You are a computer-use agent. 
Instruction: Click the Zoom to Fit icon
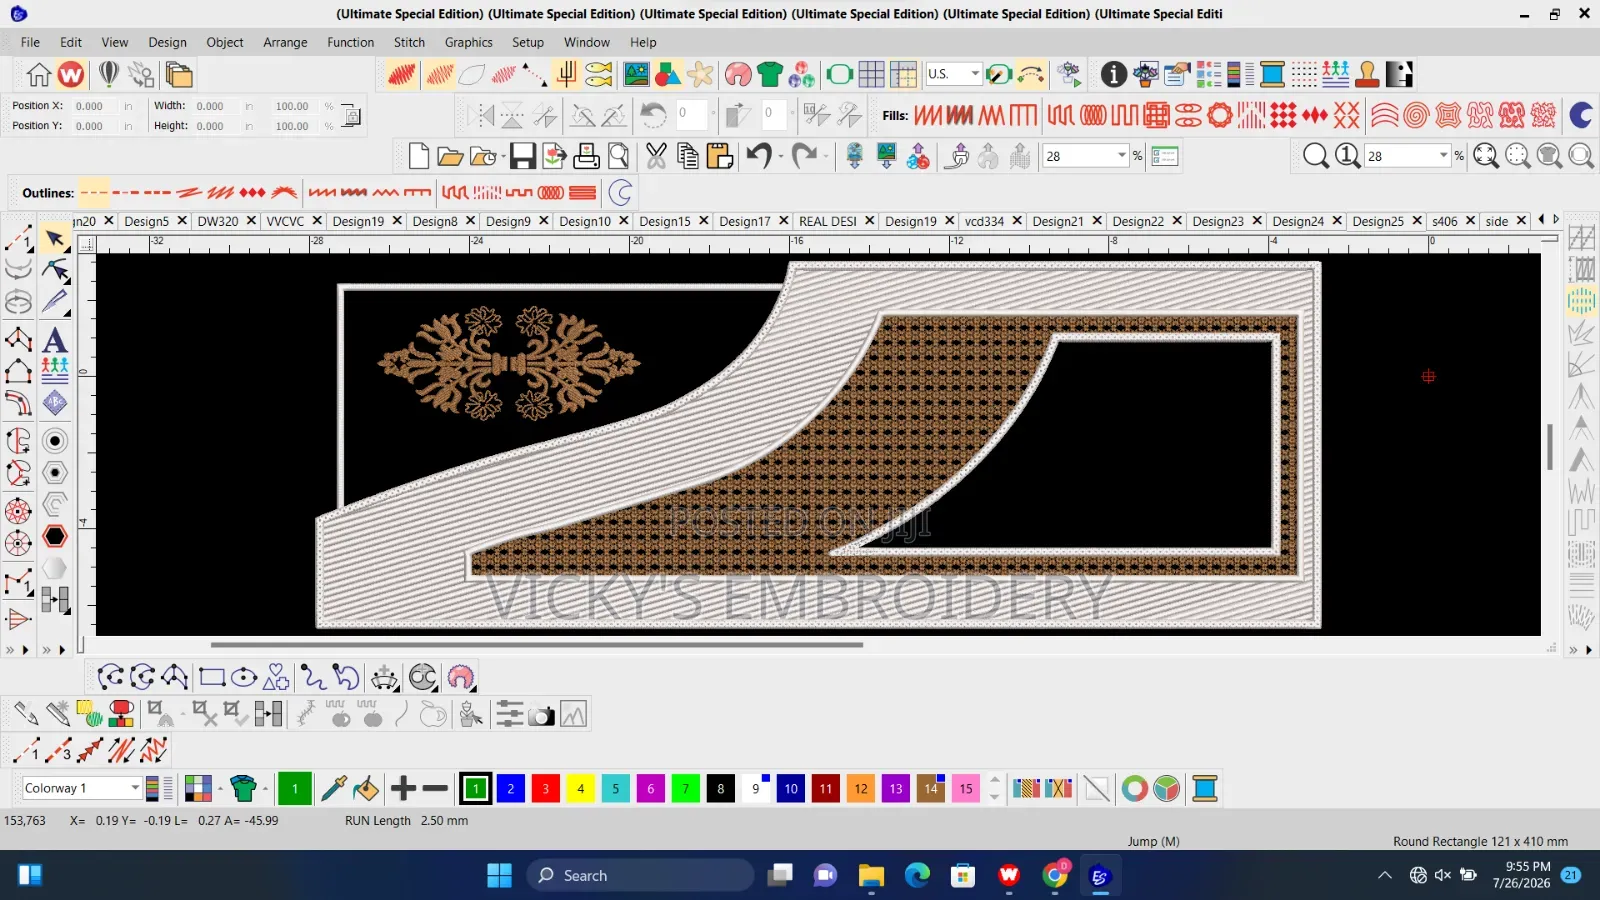click(1486, 156)
